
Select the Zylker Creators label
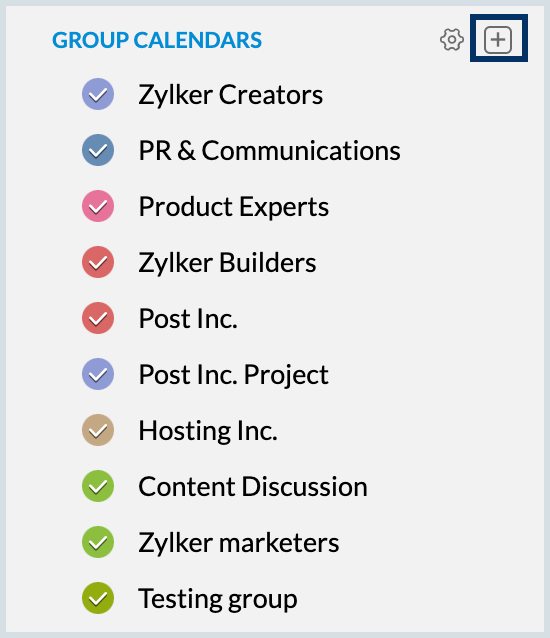click(231, 95)
